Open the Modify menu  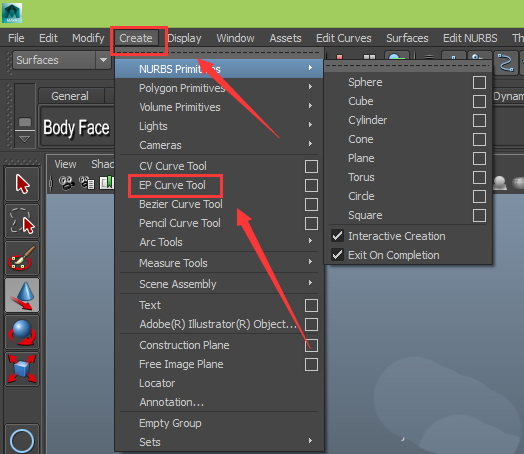click(x=88, y=38)
